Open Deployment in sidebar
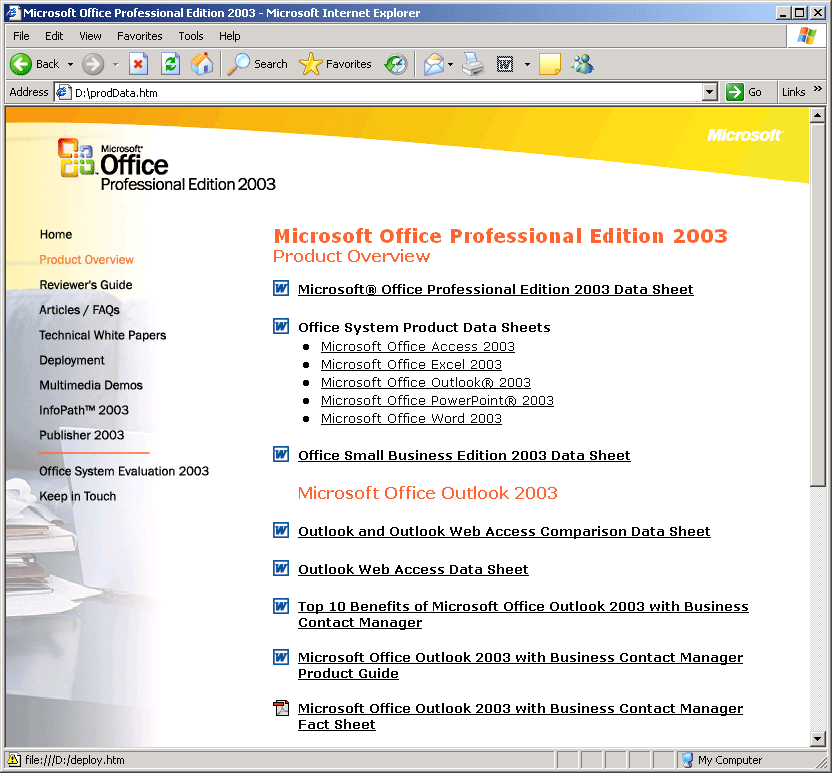Image resolution: width=832 pixels, height=773 pixels. [72, 360]
